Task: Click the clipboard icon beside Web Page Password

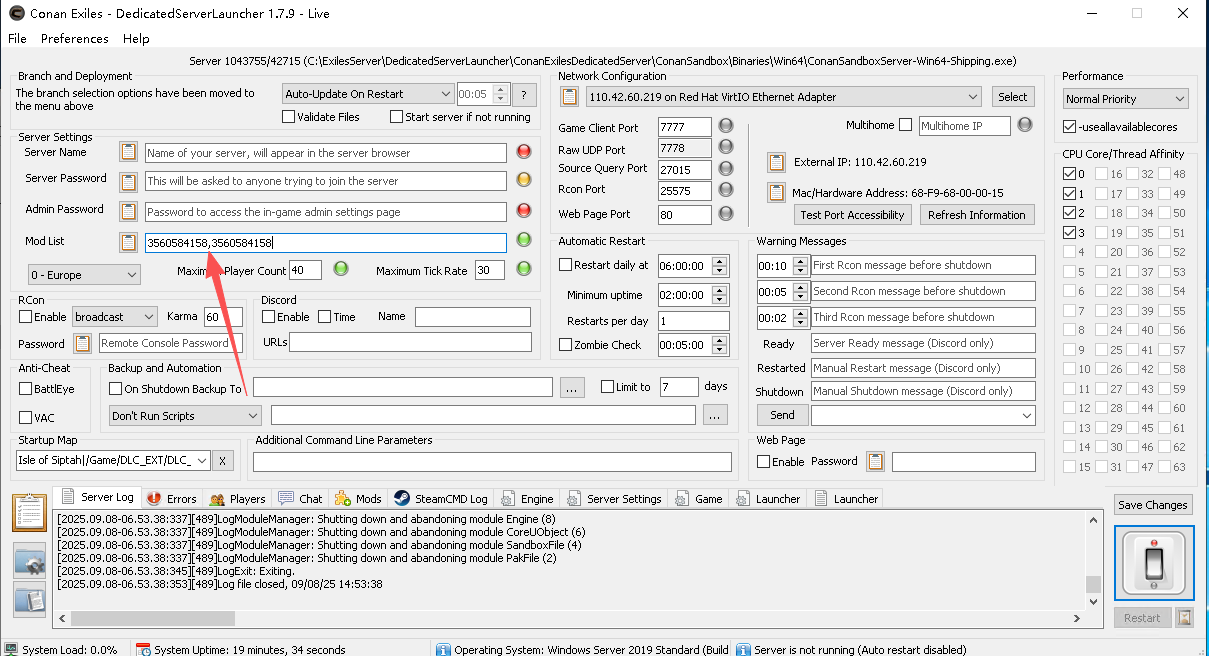Action: pyautogui.click(x=875, y=462)
